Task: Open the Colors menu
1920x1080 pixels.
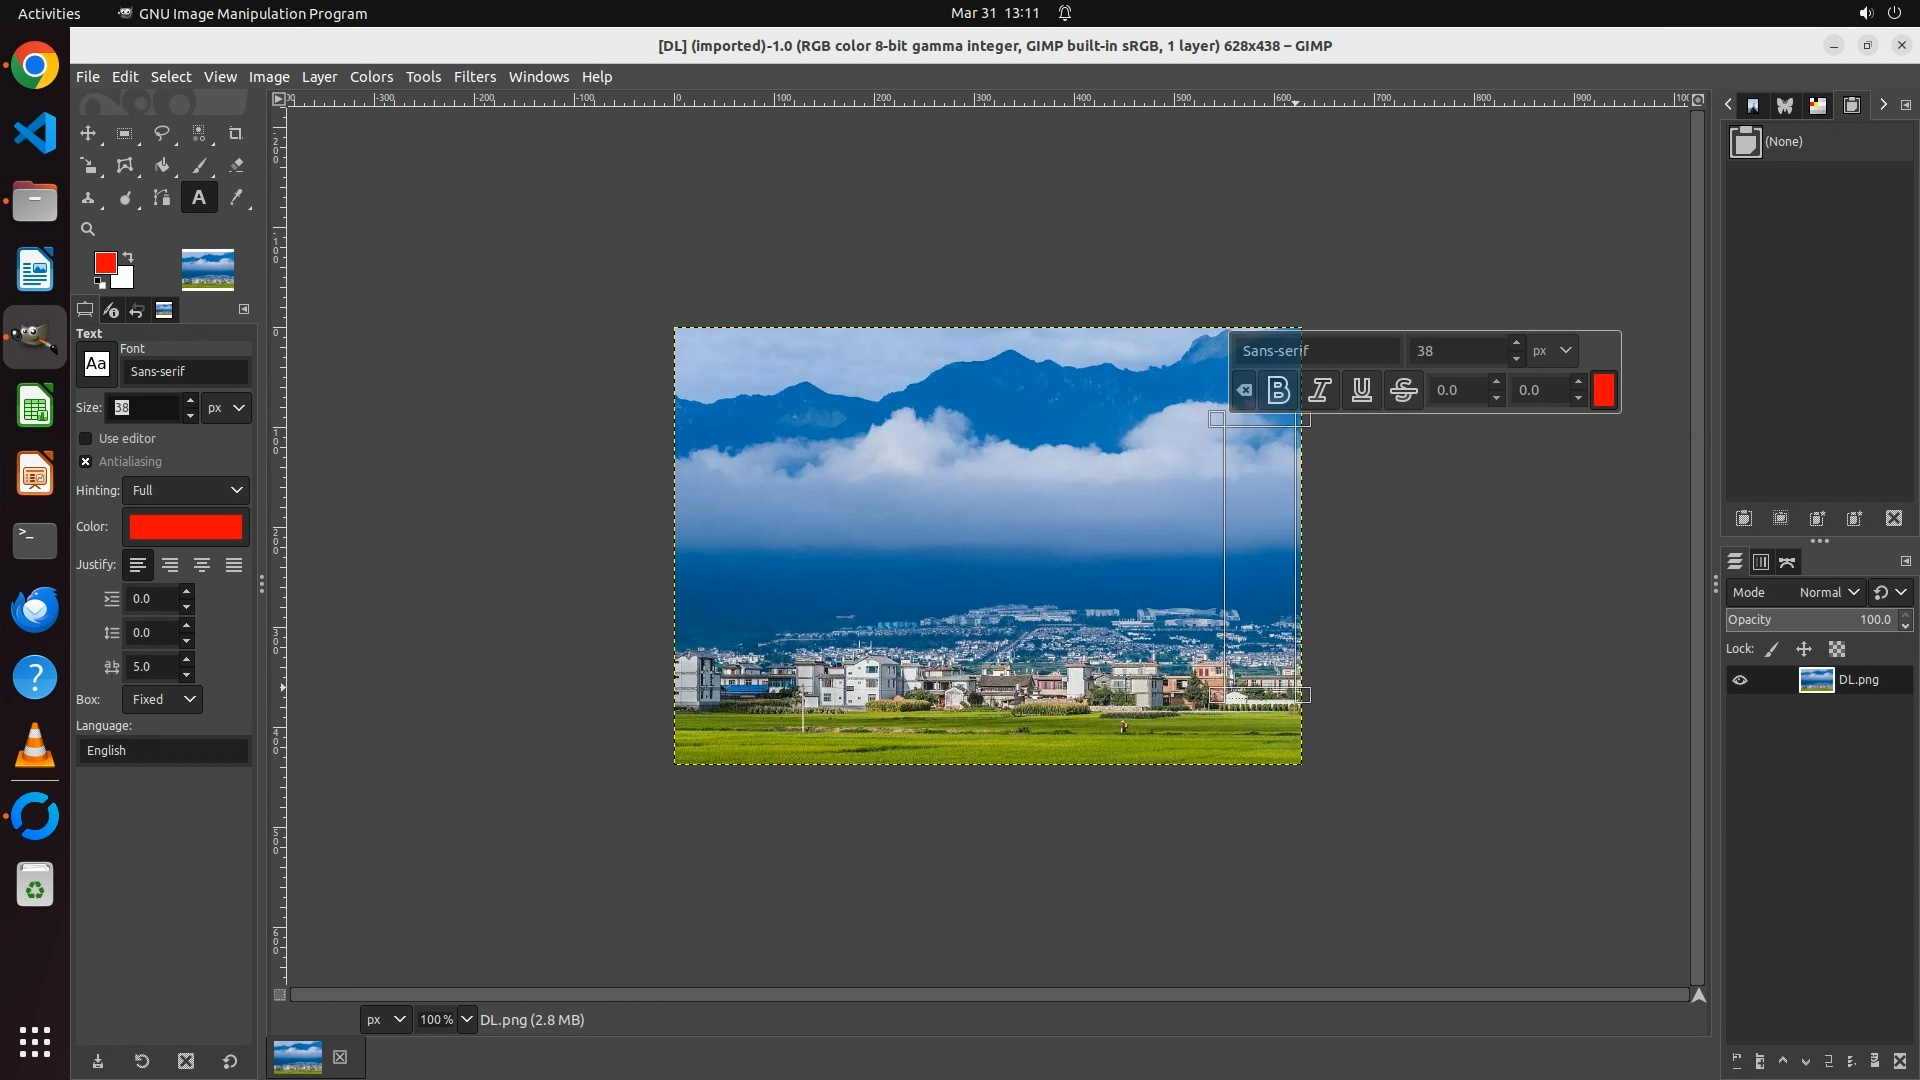Action: (371, 77)
